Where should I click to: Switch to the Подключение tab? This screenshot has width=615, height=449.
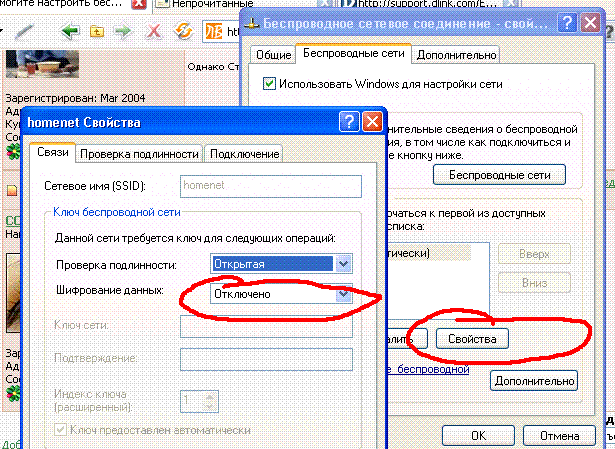tap(244, 154)
